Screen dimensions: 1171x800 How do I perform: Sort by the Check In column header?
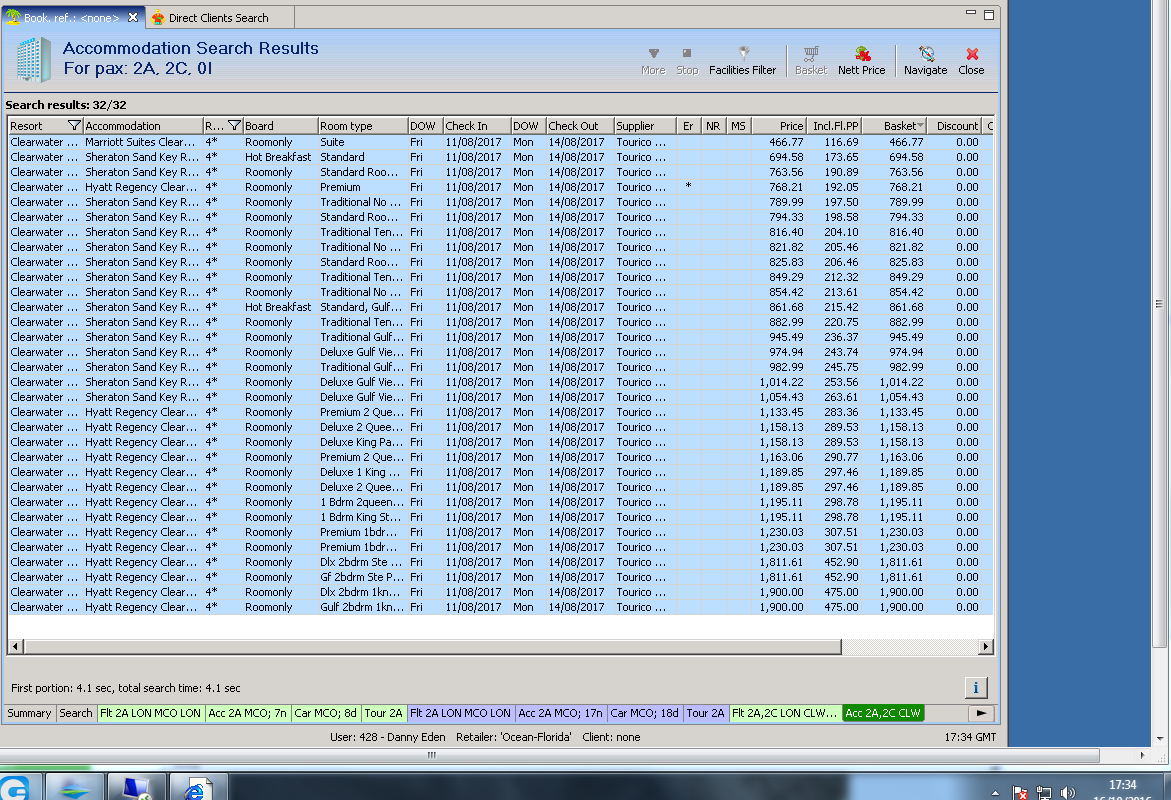(476, 125)
